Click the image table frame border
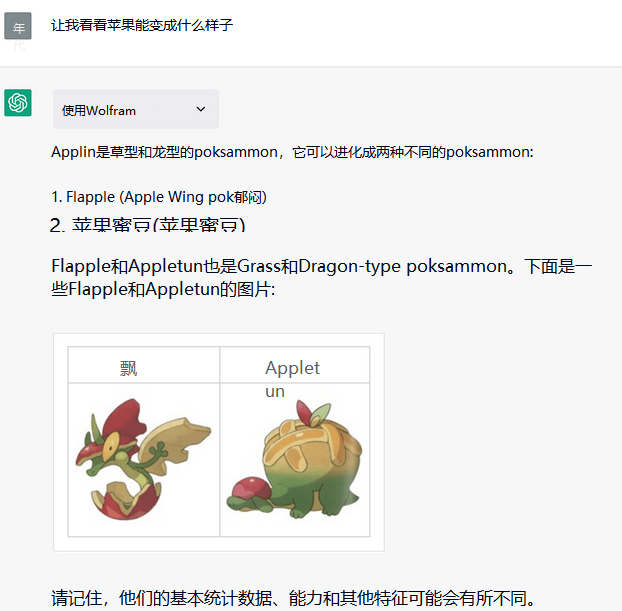 pyautogui.click(x=219, y=442)
